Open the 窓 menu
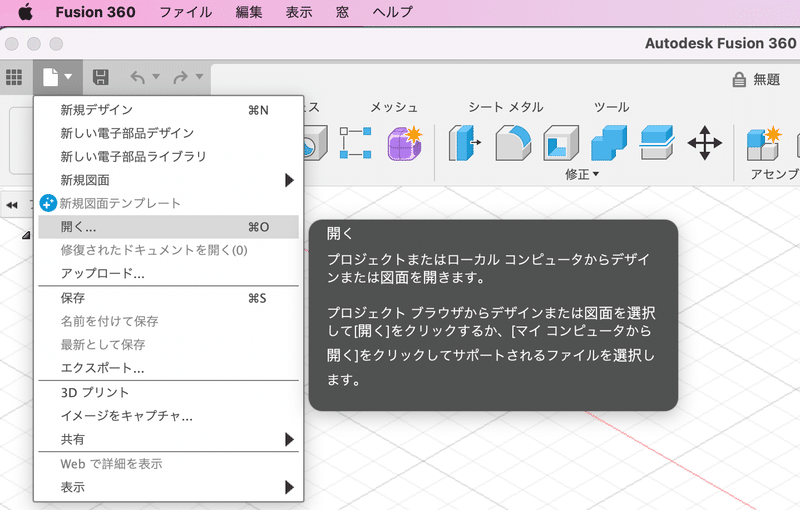Viewport: 800px width, 510px height. click(x=342, y=12)
